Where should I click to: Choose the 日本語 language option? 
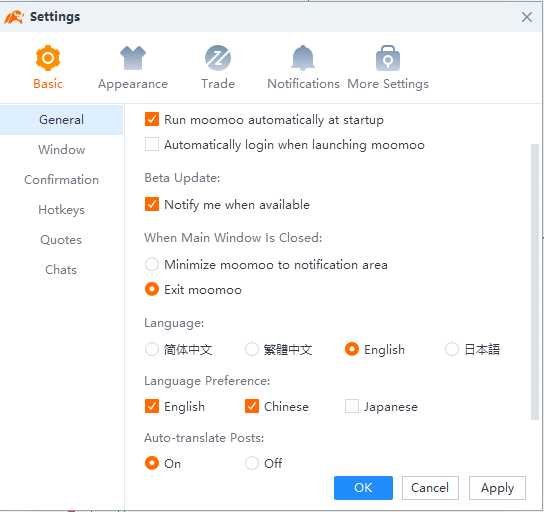[452, 349]
